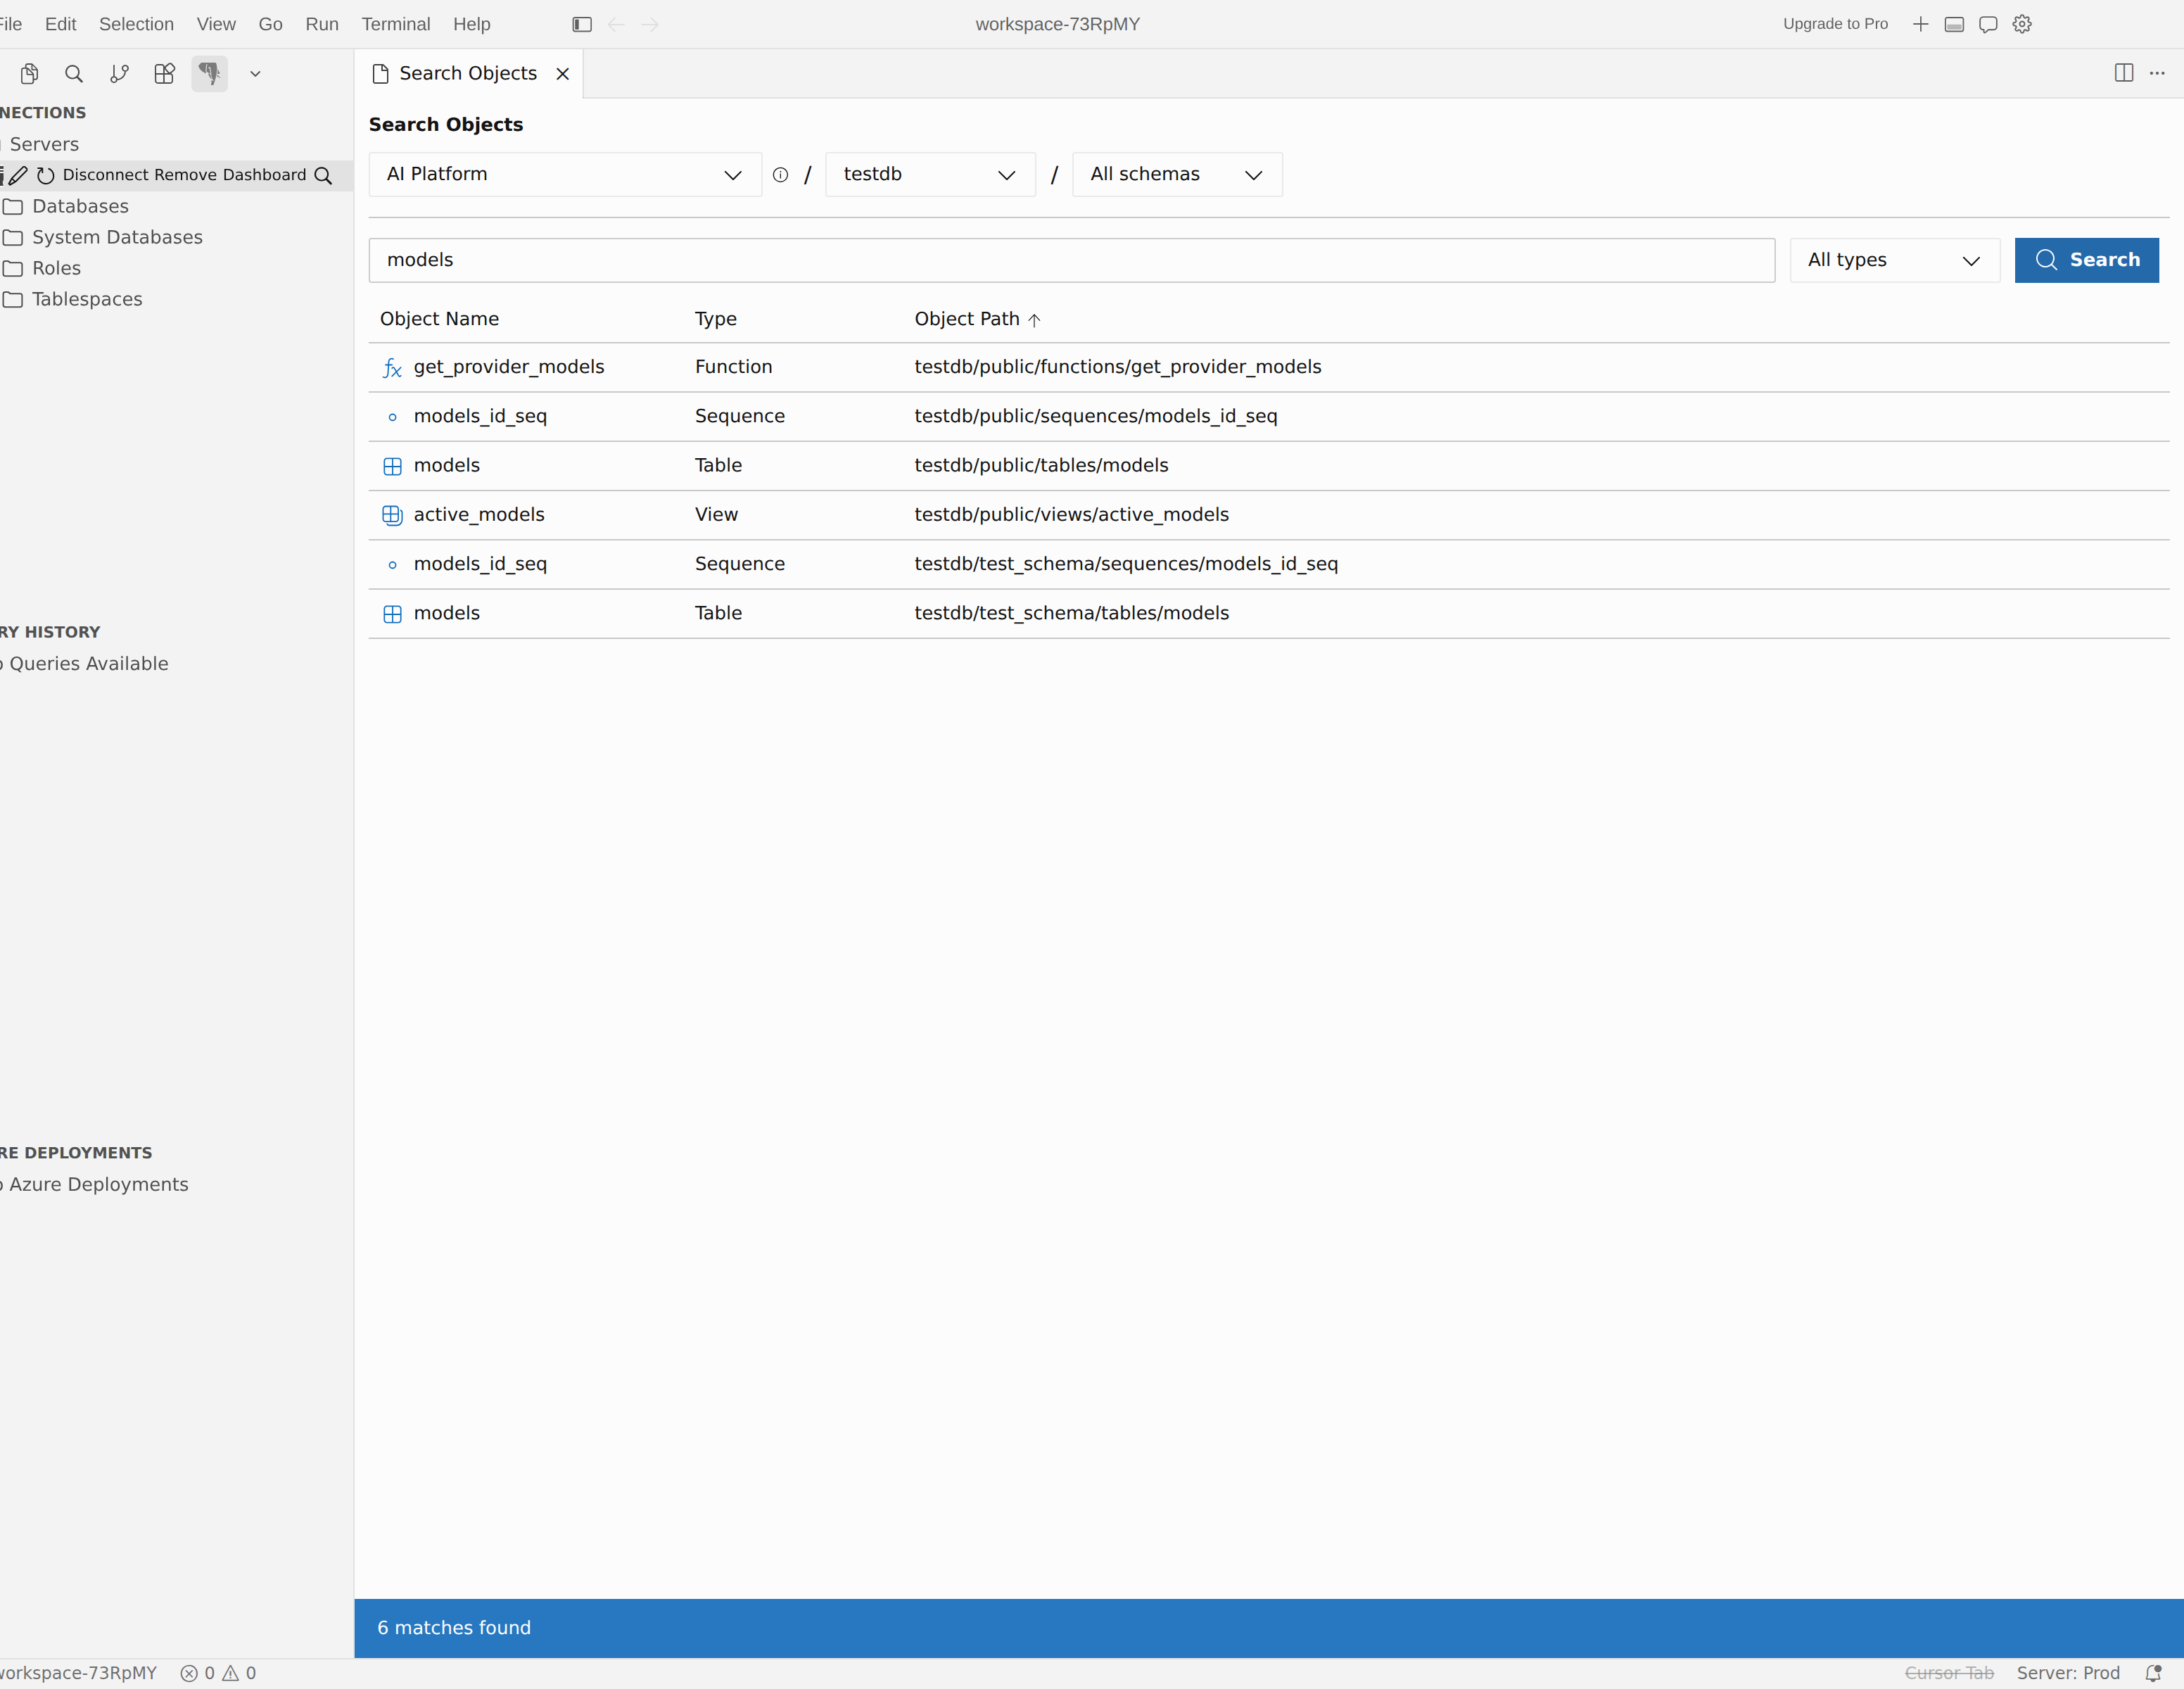Open the Edit menu
The width and height of the screenshot is (2184, 1689).
(60, 24)
